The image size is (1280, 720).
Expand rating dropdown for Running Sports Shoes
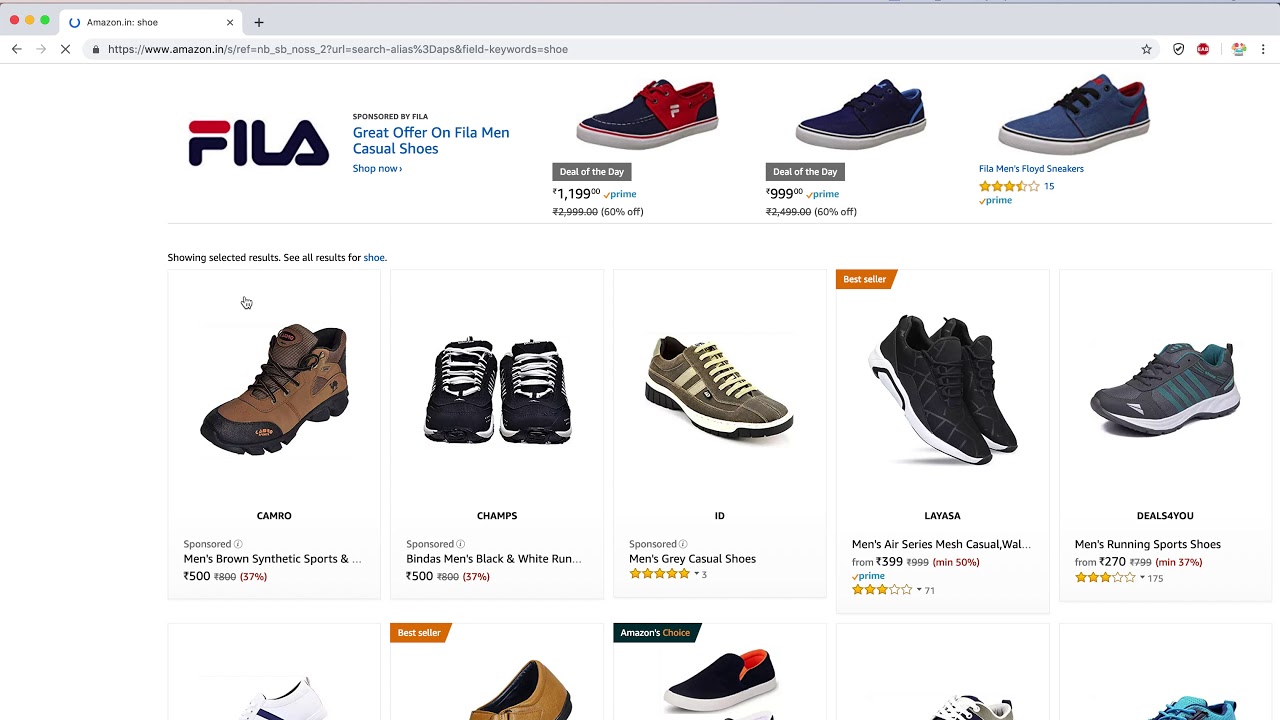[x=1142, y=577]
